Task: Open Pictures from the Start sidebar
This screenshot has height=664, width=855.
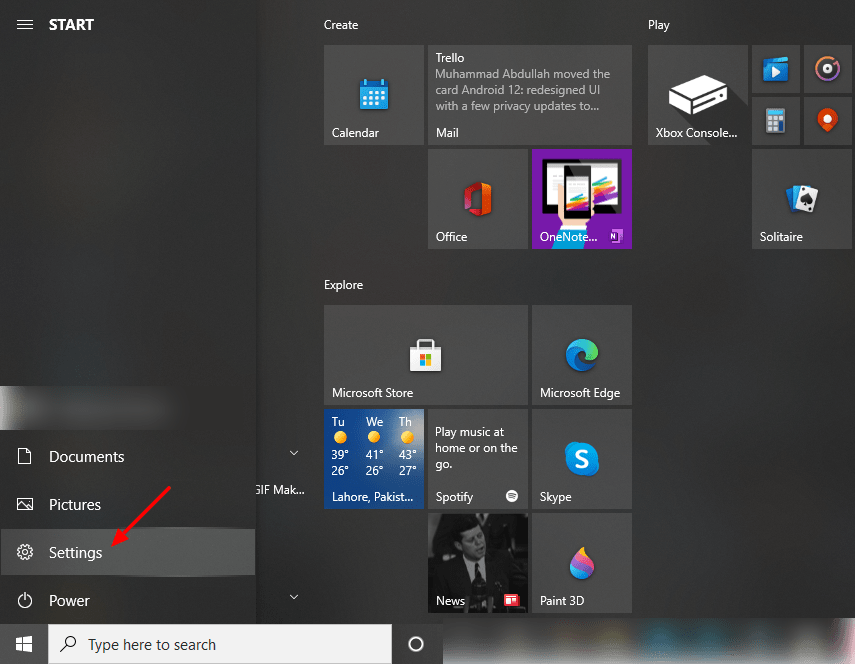Action: point(128,504)
